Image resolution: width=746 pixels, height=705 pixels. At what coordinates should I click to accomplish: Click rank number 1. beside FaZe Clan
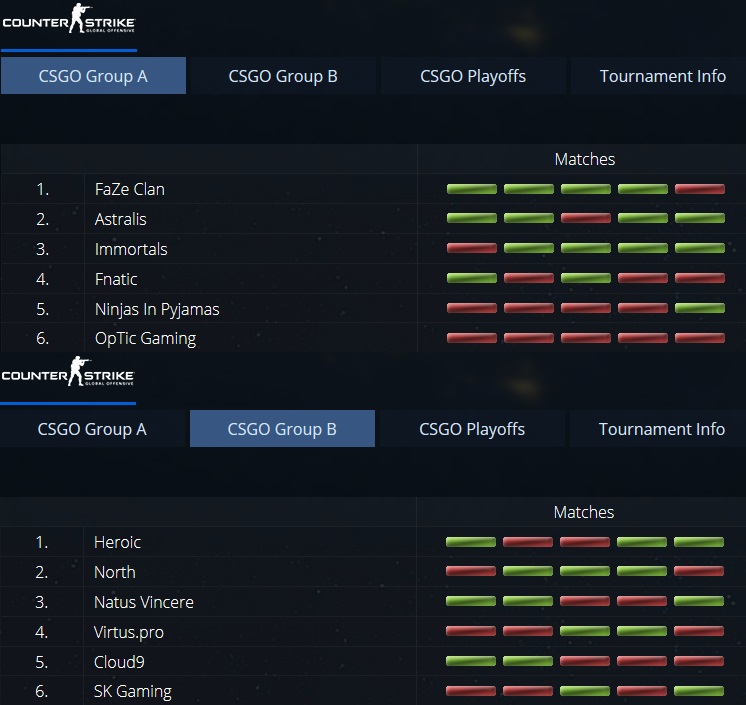(x=43, y=189)
